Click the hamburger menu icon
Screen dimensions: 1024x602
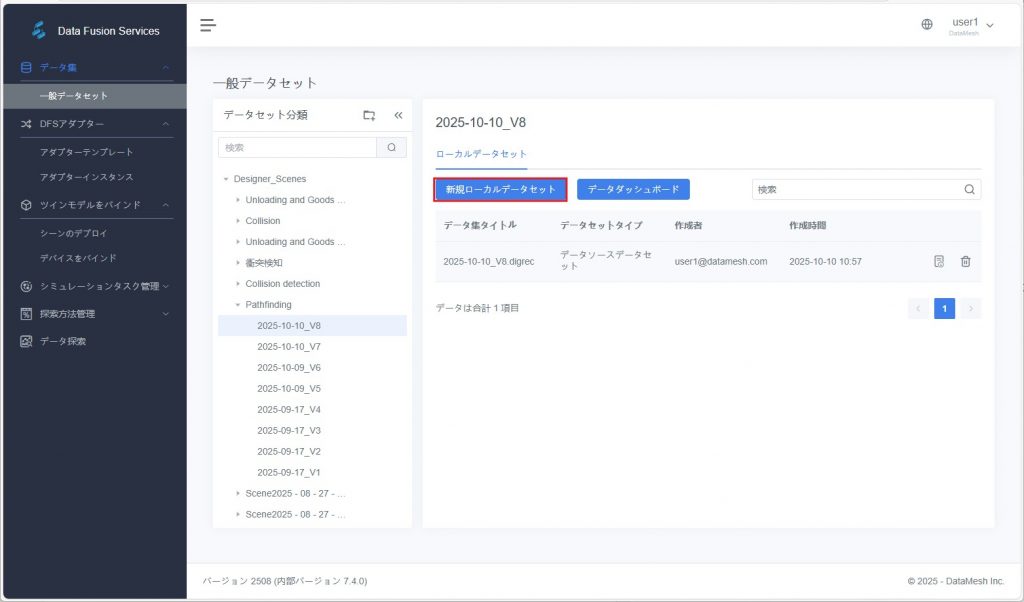tap(208, 25)
